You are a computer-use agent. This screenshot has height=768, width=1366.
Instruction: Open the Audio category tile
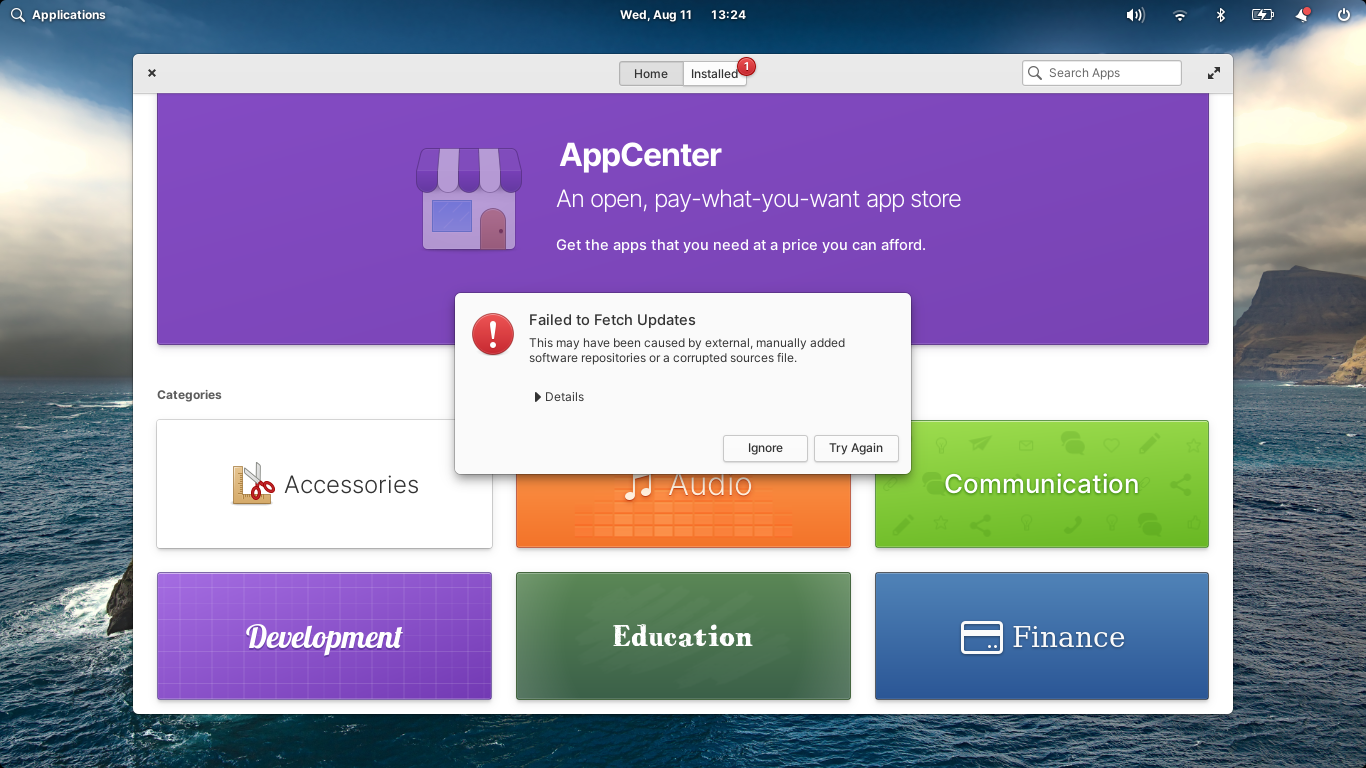point(683,510)
